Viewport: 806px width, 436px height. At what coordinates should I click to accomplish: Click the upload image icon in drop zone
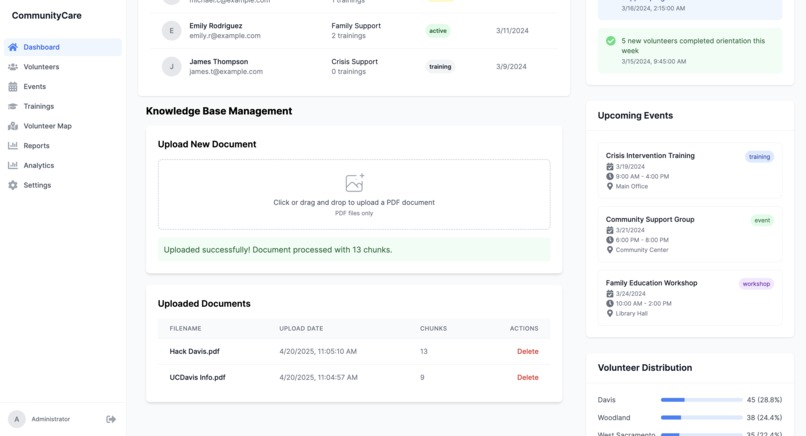[x=354, y=183]
